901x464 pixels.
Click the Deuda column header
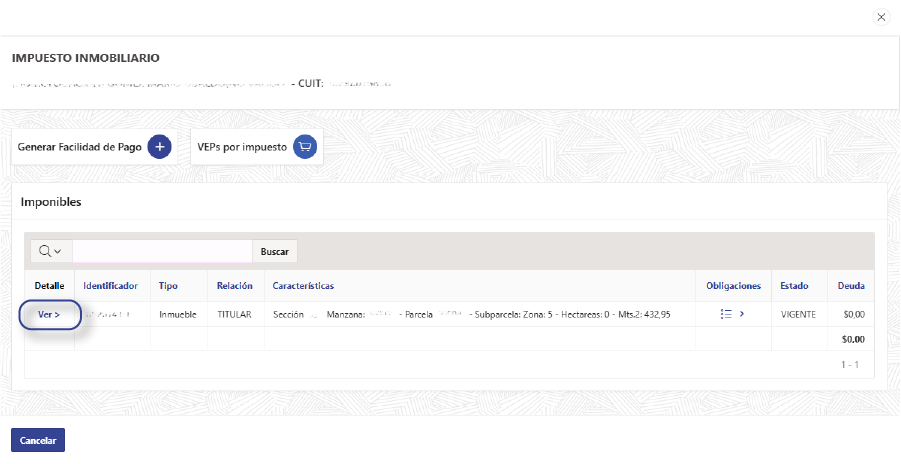[851, 286]
